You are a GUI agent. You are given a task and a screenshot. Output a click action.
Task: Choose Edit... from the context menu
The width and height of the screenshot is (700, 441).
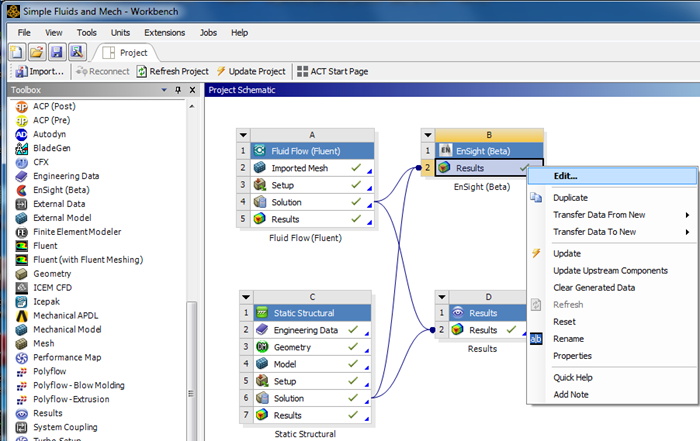coord(612,176)
